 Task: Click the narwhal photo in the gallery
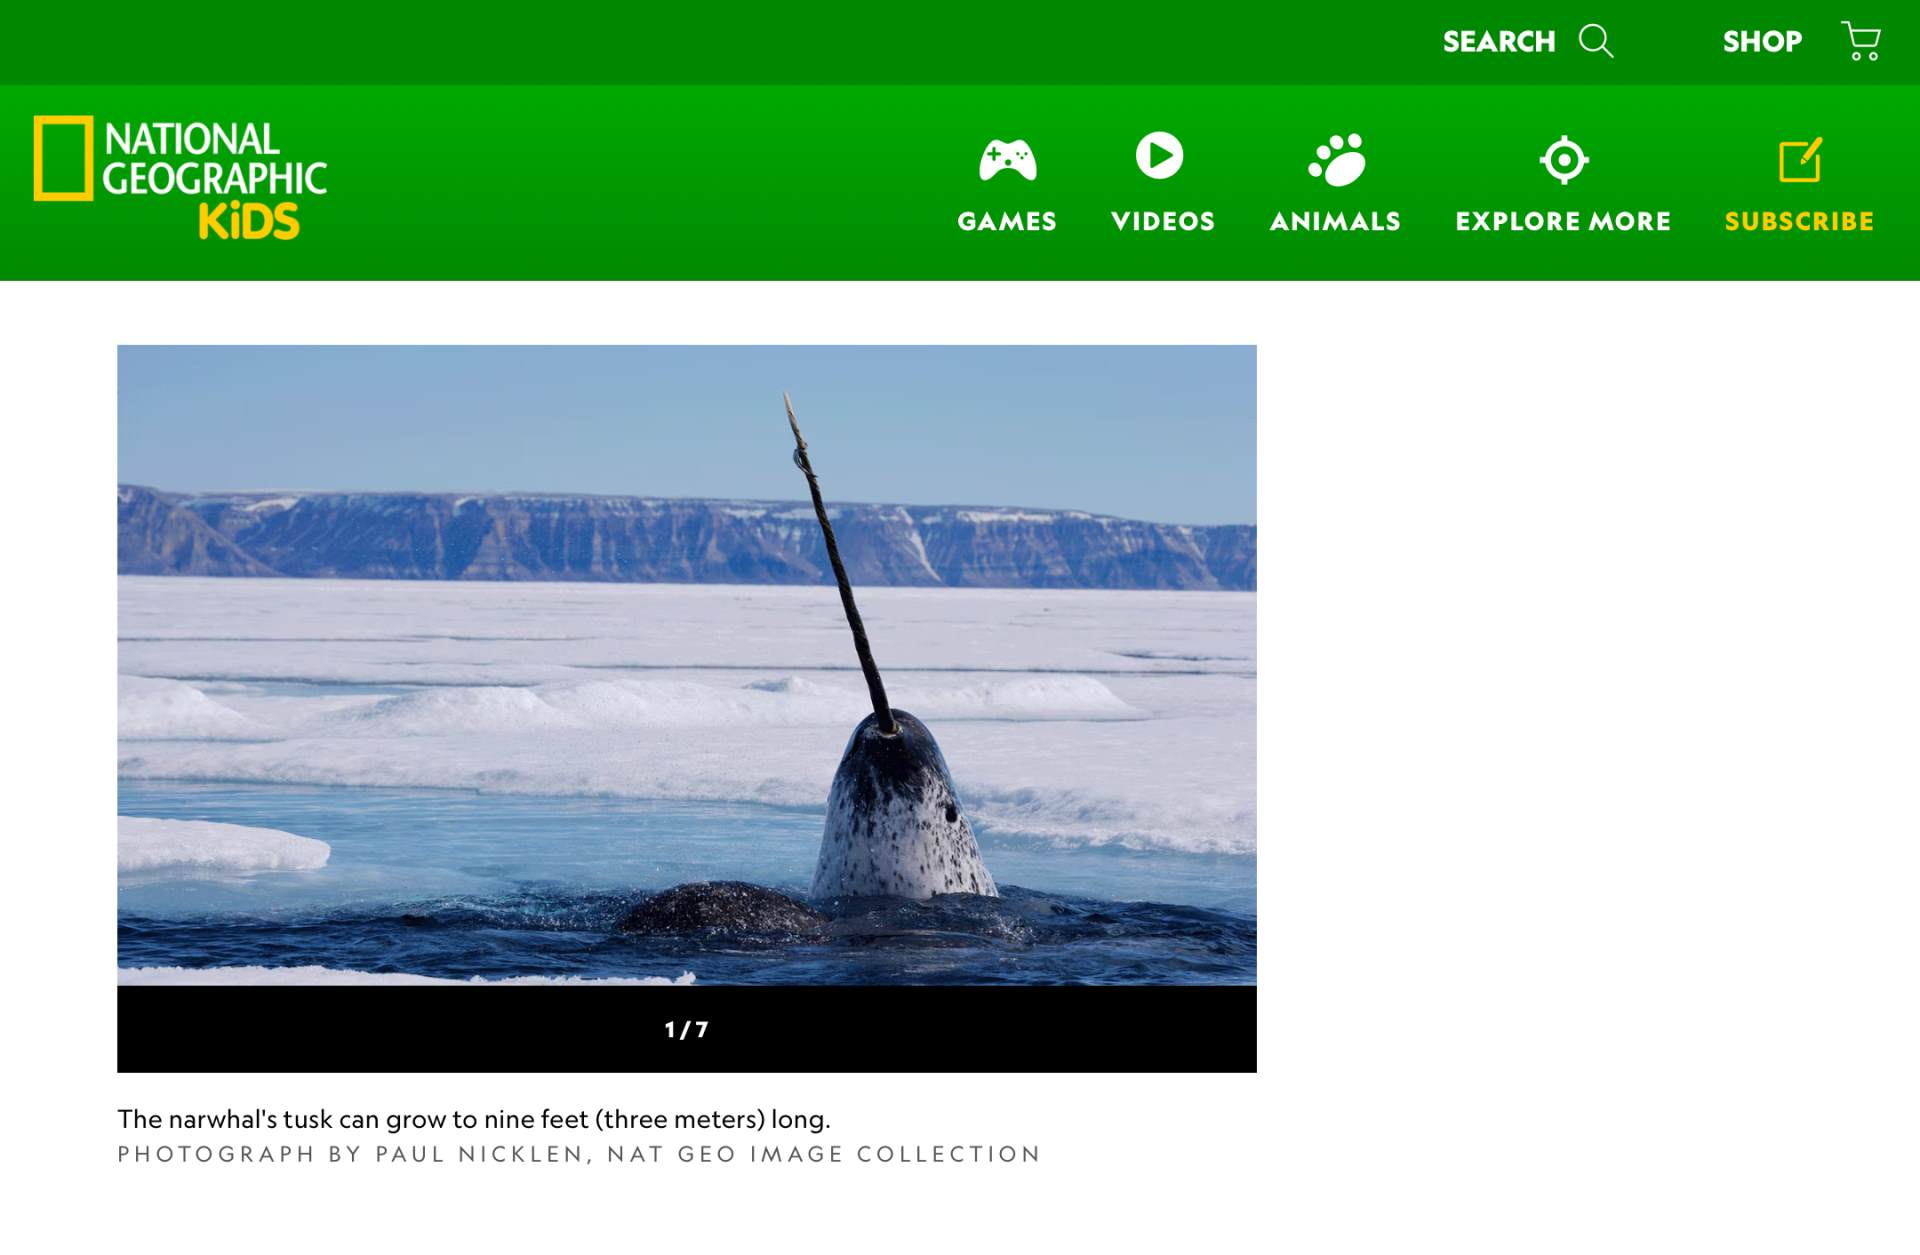(x=686, y=665)
